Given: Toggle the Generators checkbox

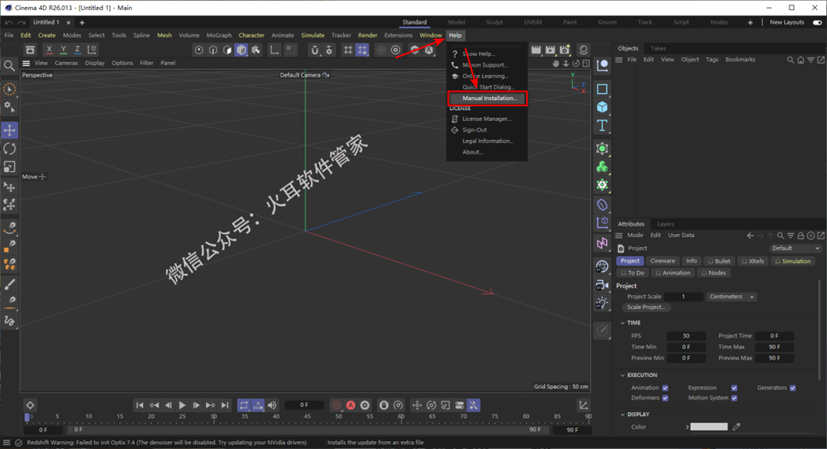Looking at the screenshot, I should tap(793, 388).
